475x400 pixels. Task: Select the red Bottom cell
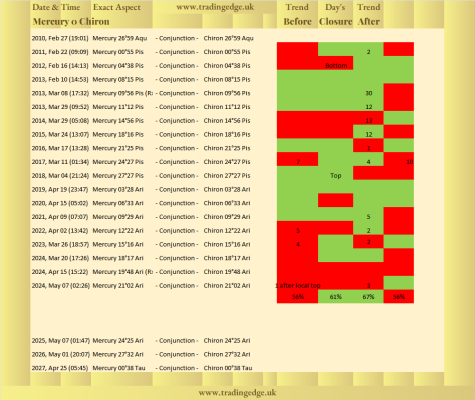point(336,66)
